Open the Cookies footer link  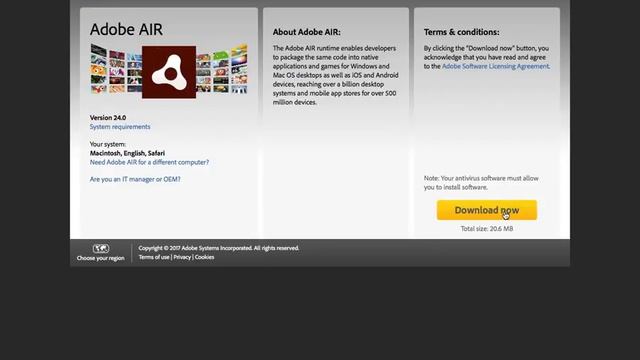[204, 257]
